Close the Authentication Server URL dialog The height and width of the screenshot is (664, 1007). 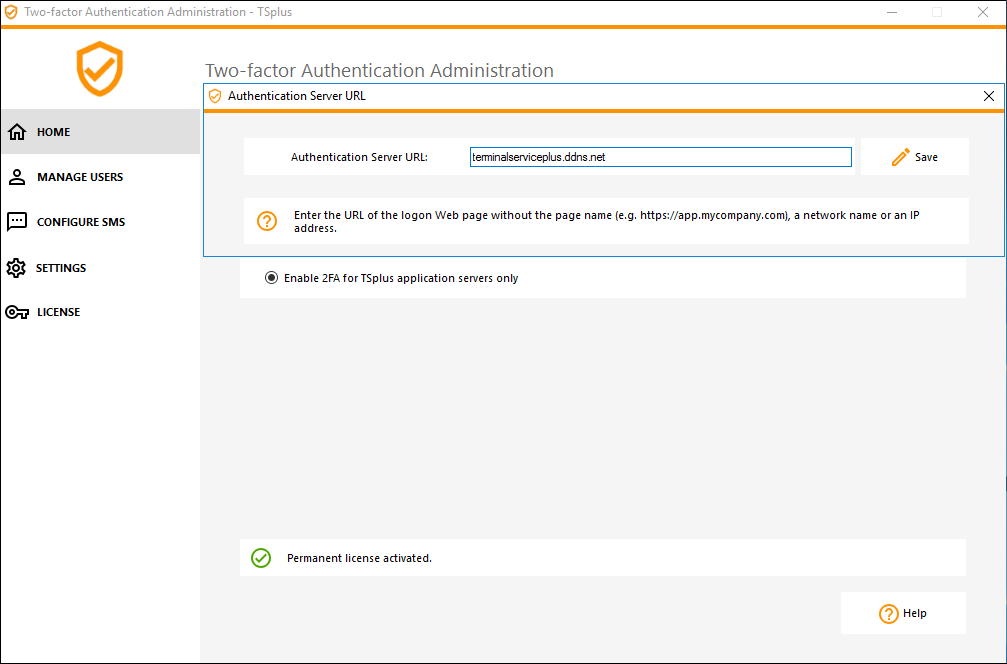[988, 96]
